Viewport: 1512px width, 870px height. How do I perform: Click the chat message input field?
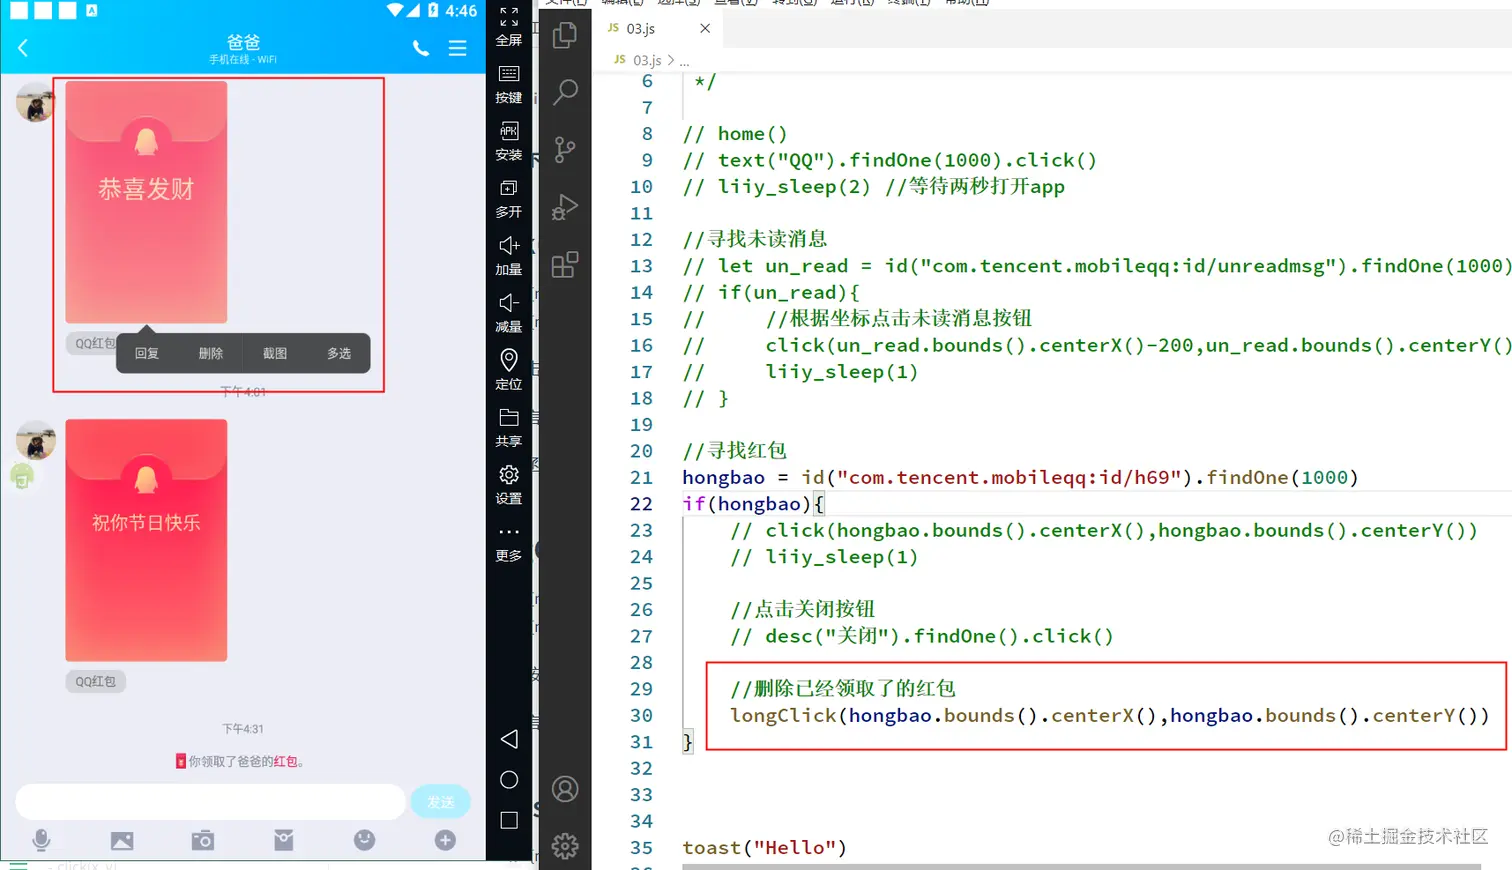(210, 802)
